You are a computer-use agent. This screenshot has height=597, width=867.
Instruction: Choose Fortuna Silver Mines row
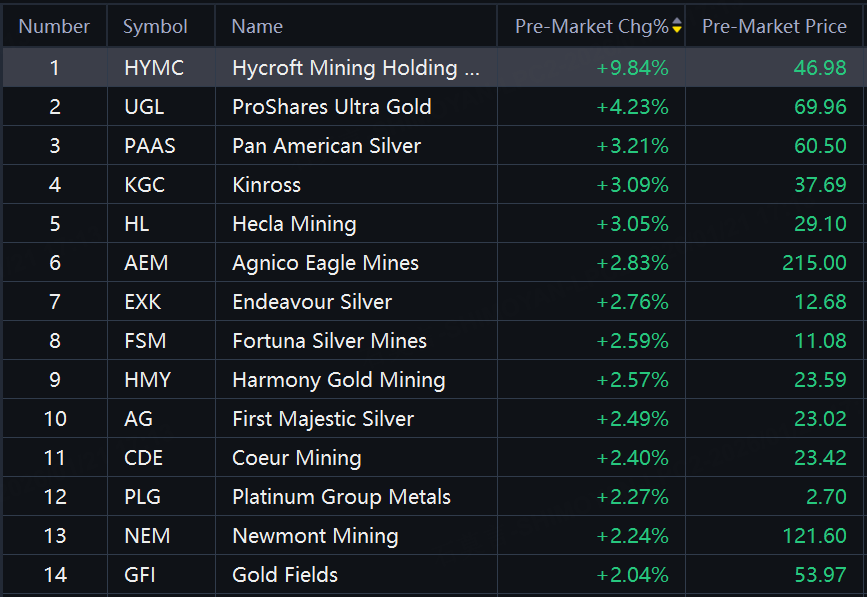[329, 341]
